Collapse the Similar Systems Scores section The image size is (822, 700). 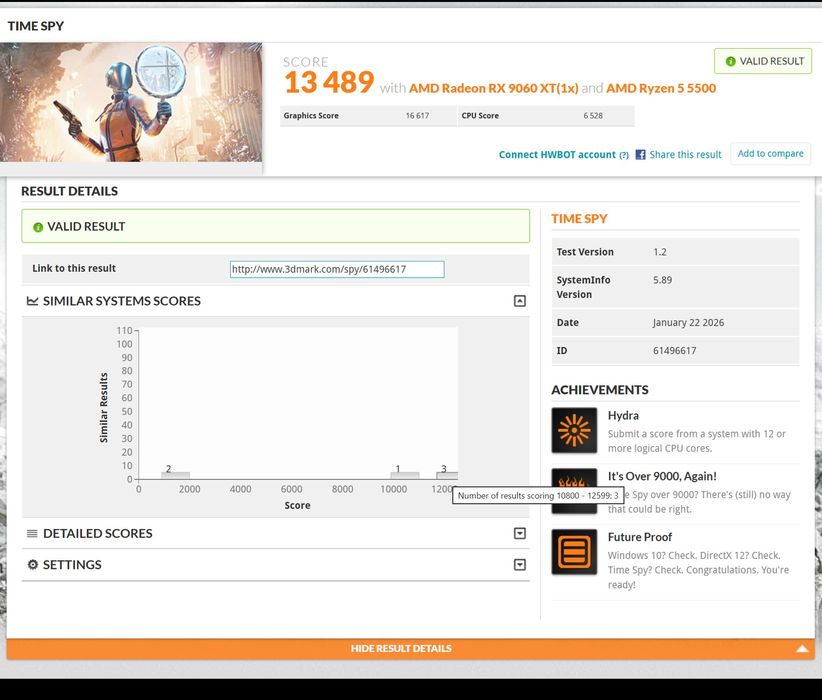pyautogui.click(x=520, y=301)
